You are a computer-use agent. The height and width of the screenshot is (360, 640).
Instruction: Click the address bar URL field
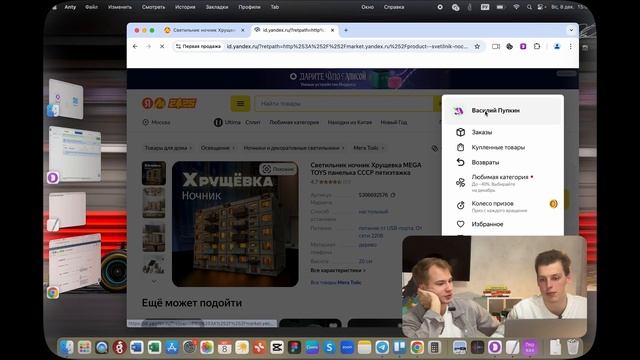pyautogui.click(x=347, y=47)
